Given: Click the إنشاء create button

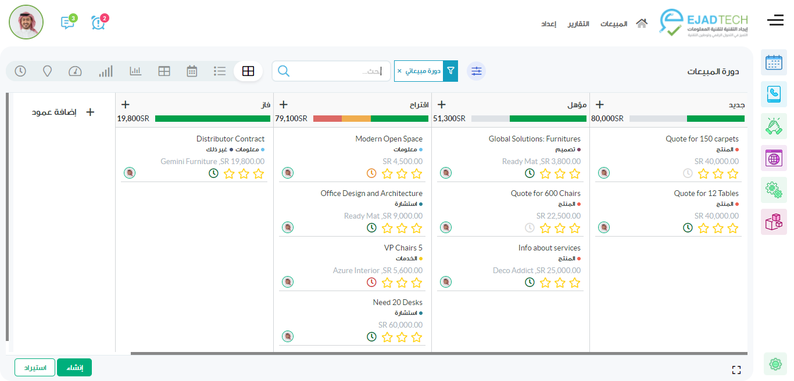Looking at the screenshot, I should (x=74, y=367).
